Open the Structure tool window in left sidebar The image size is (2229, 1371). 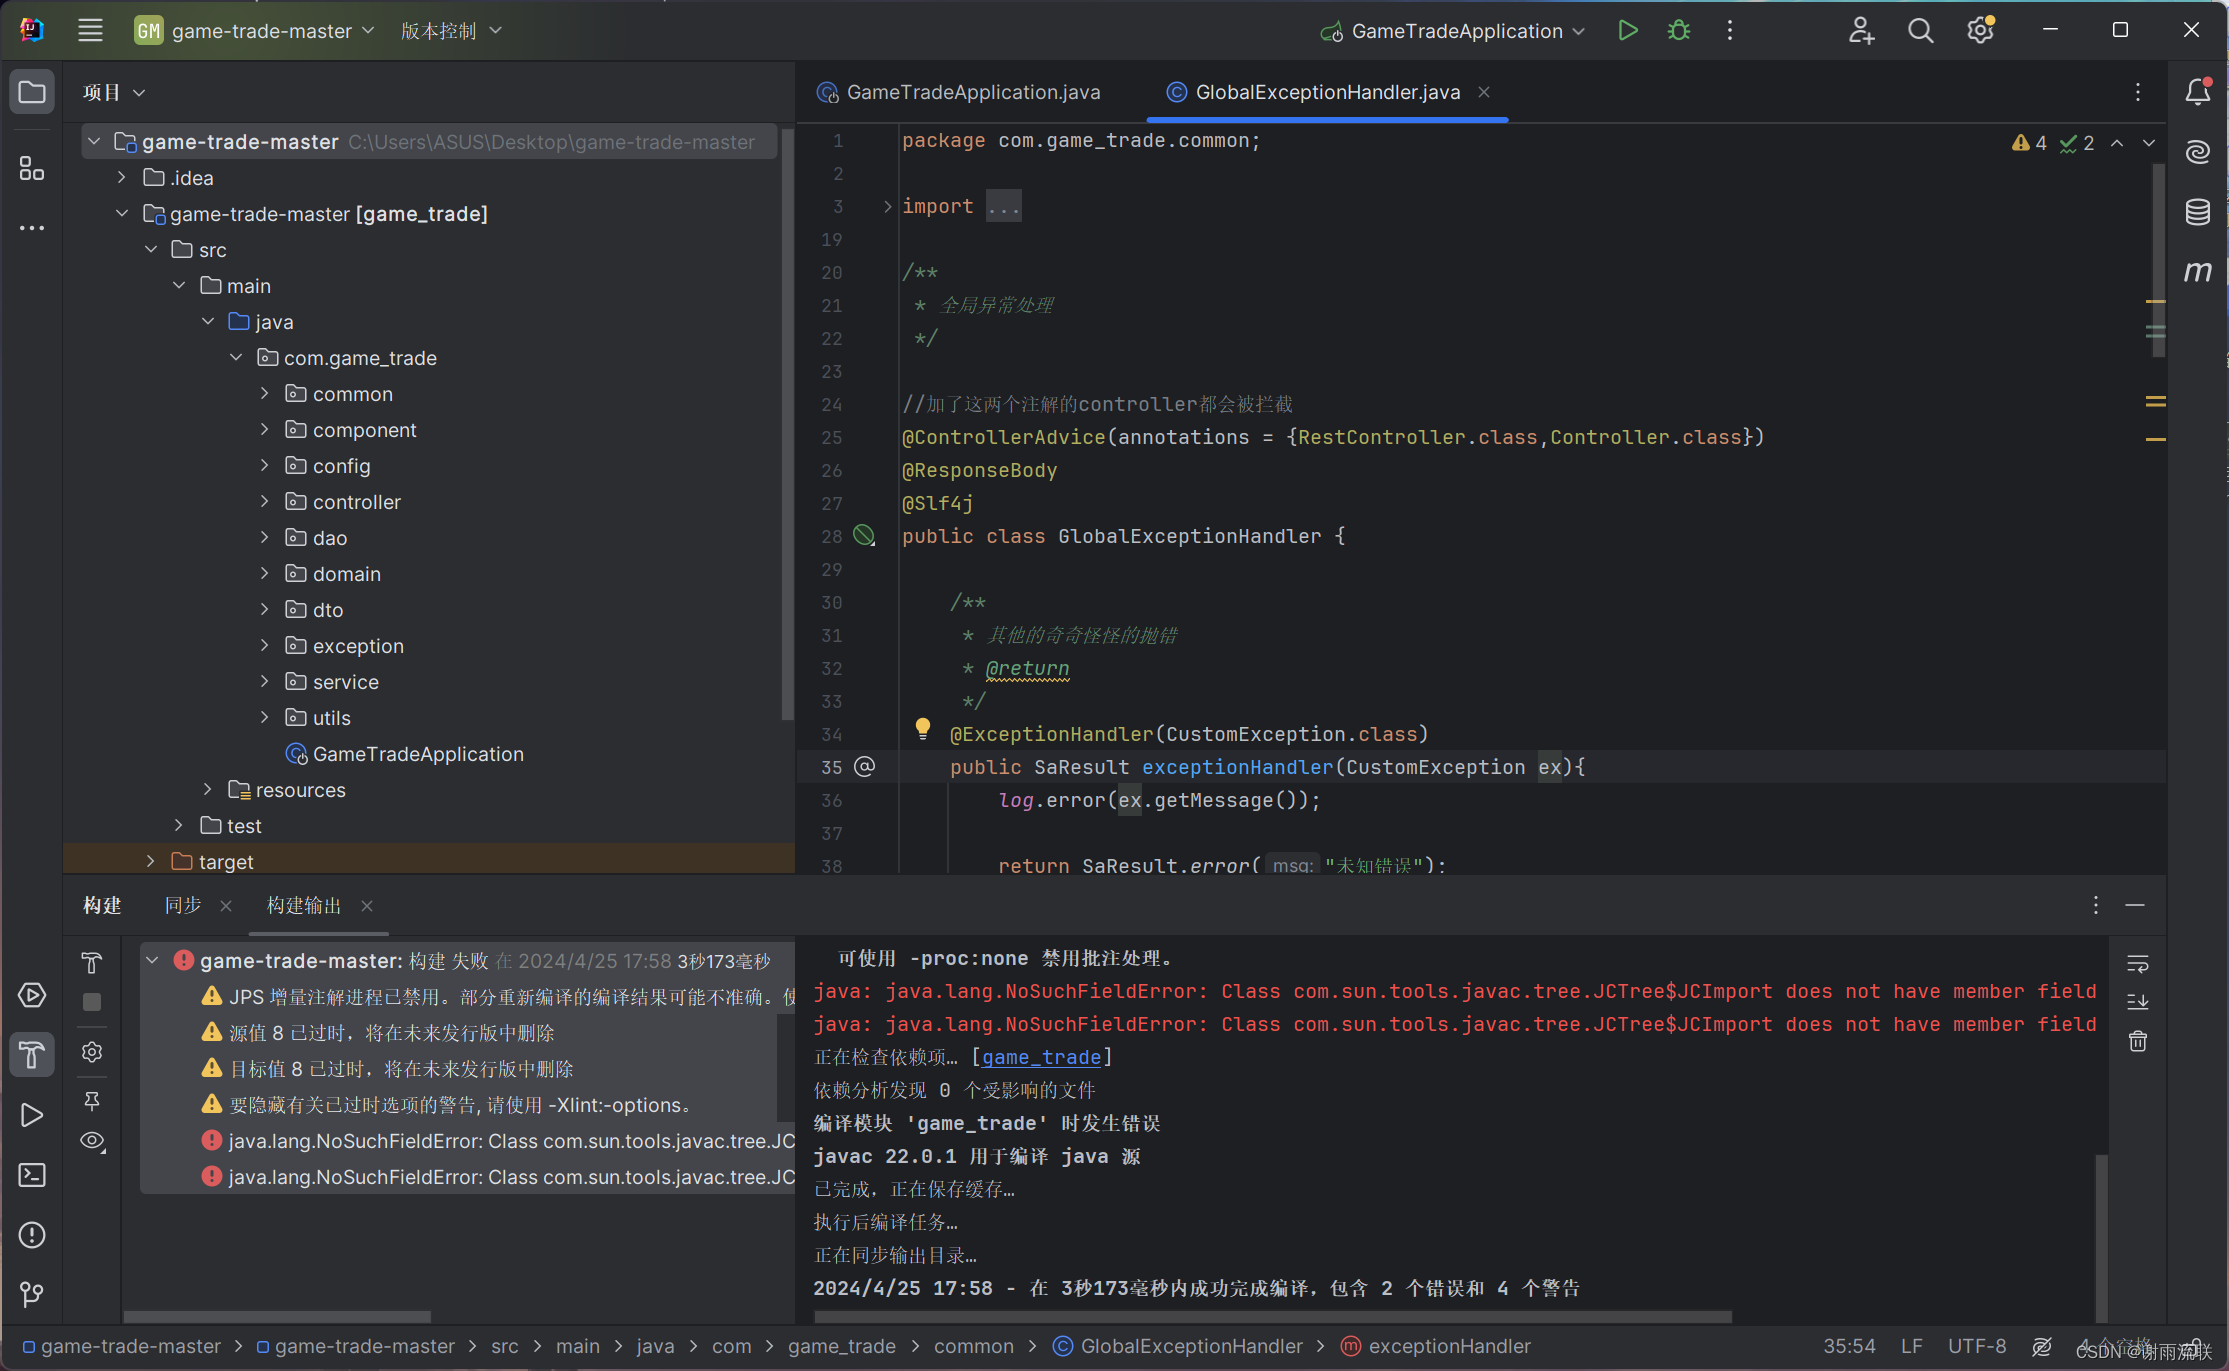pyautogui.click(x=32, y=169)
